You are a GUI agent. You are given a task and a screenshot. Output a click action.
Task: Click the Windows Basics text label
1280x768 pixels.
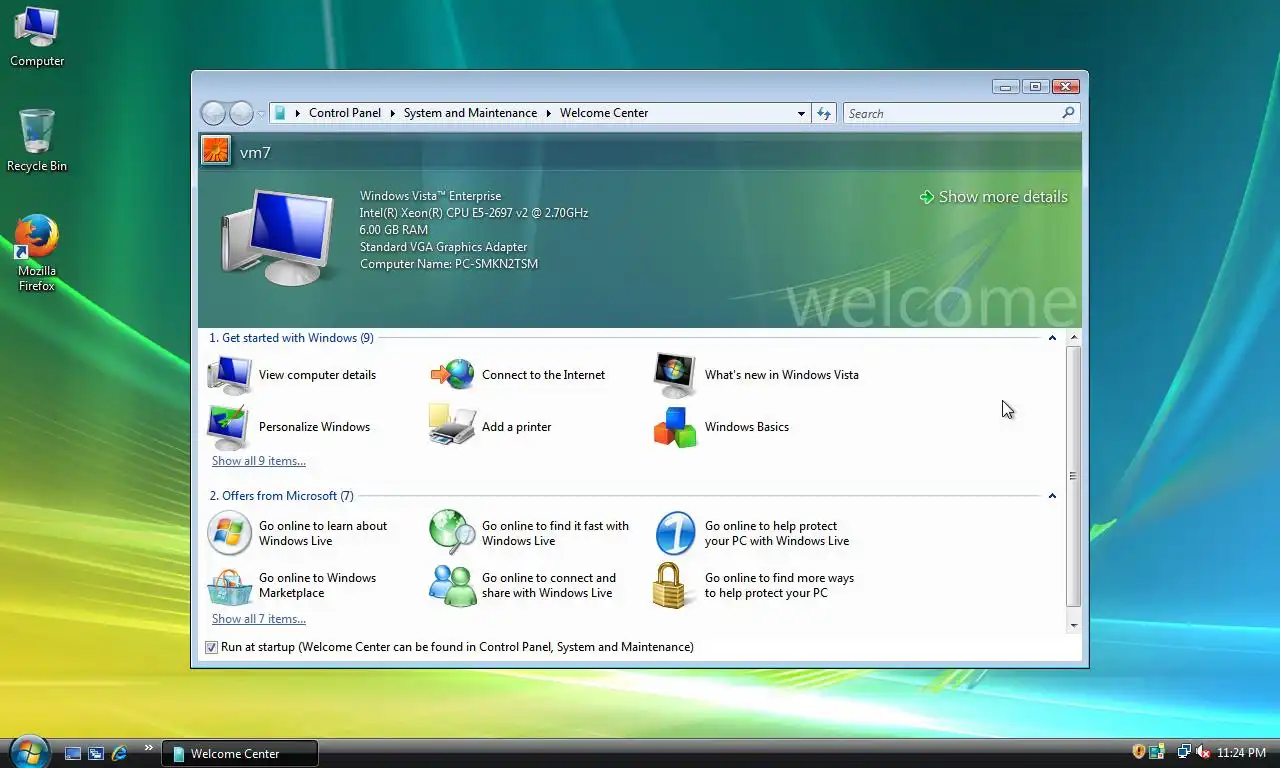pos(747,427)
